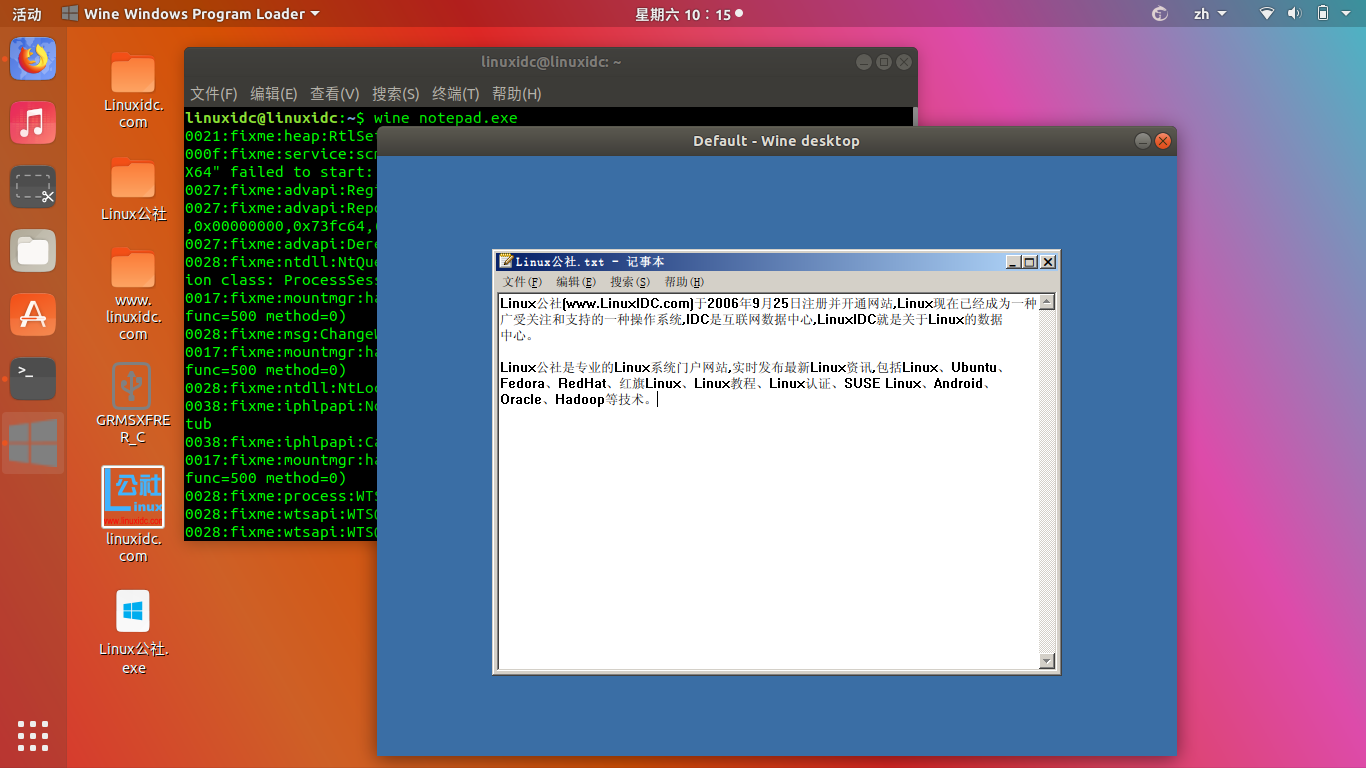Click the notepad title bar icon
Viewport: 1366px width, 768px height.
[507, 262]
